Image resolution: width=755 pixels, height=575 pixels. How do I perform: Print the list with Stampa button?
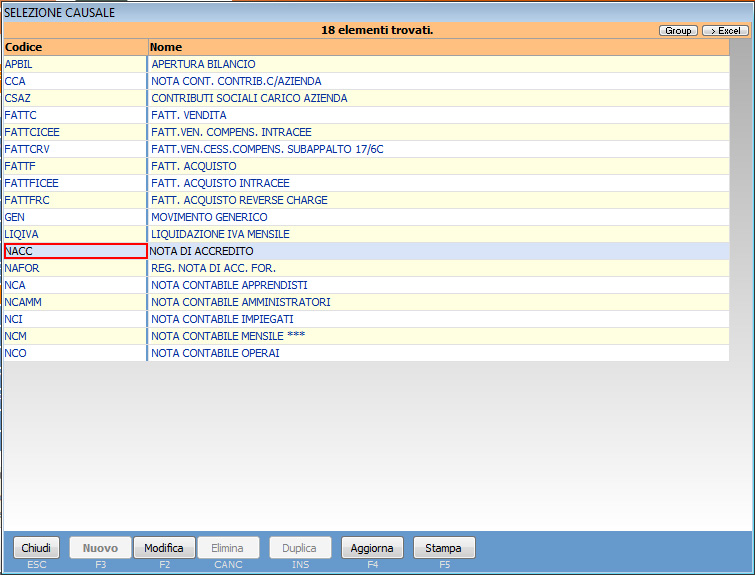tap(443, 548)
